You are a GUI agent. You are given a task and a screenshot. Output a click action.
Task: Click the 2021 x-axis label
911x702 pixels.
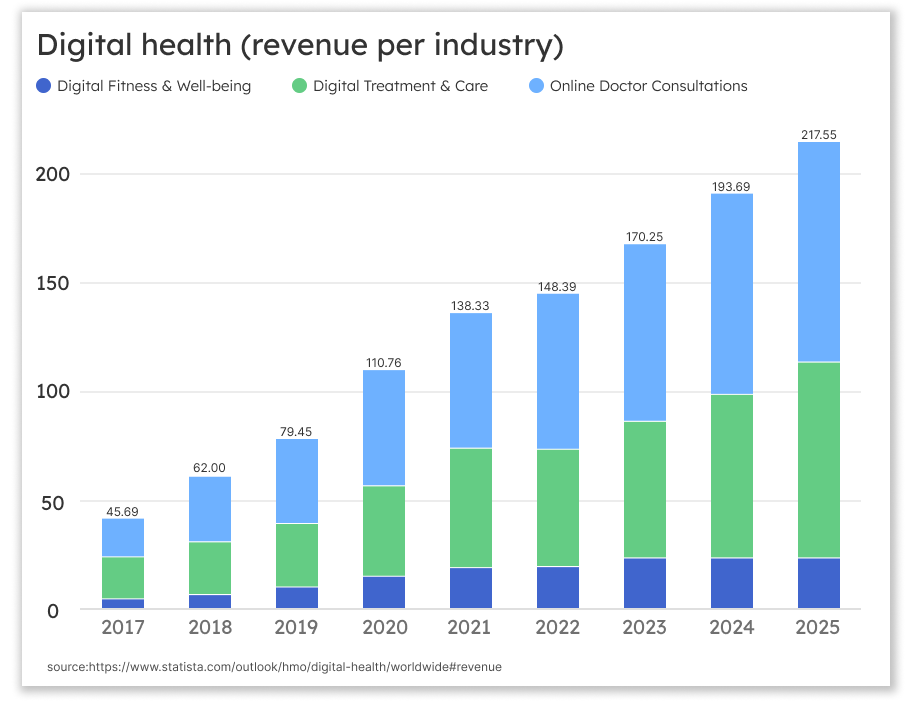click(x=469, y=628)
